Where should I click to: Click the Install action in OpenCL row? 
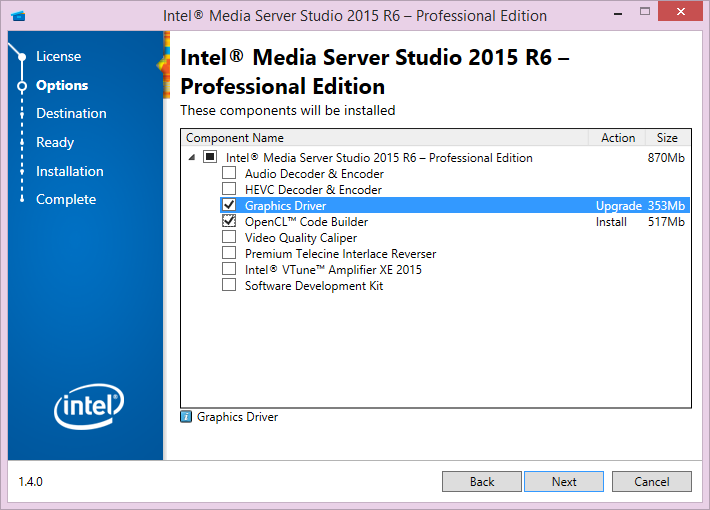(x=611, y=222)
